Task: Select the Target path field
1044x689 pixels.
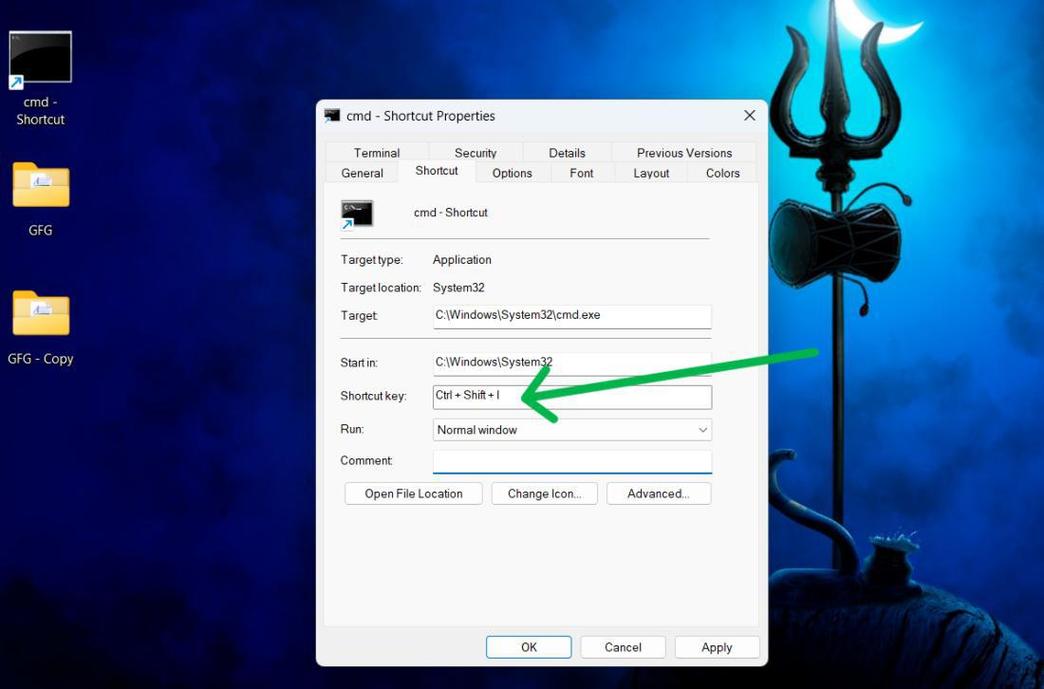Action: click(x=571, y=315)
